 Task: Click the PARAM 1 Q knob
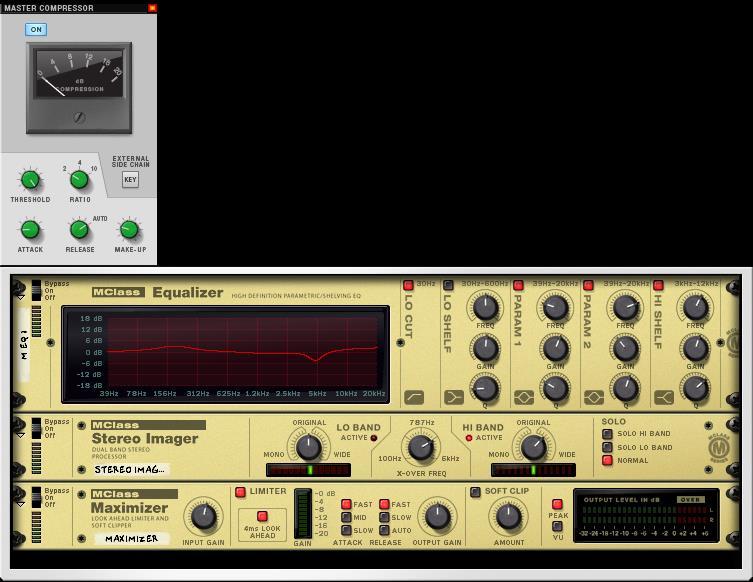tap(556, 388)
